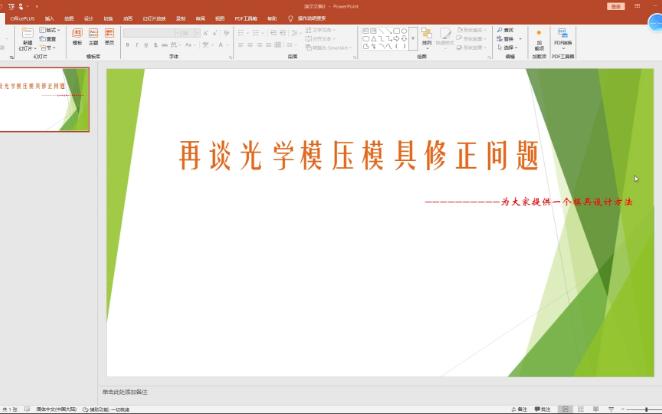
Task: Click the Reset slide button
Action: [x=48, y=39]
